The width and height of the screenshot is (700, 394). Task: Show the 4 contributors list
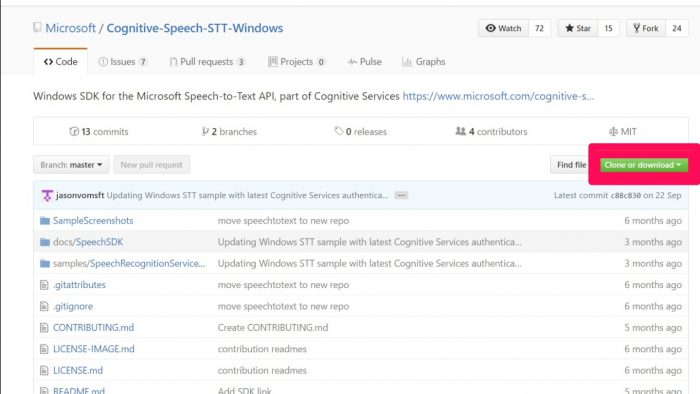coord(491,132)
